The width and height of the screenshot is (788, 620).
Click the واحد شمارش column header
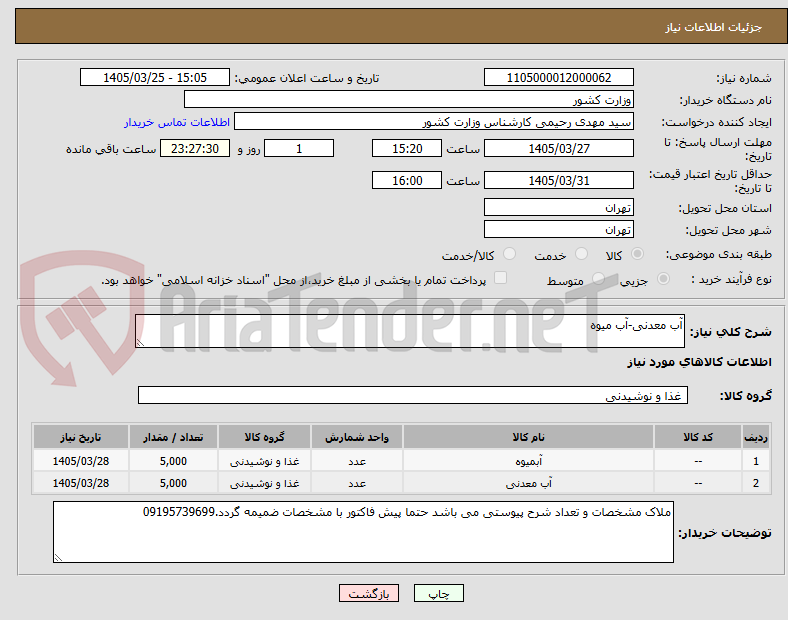[x=357, y=437]
